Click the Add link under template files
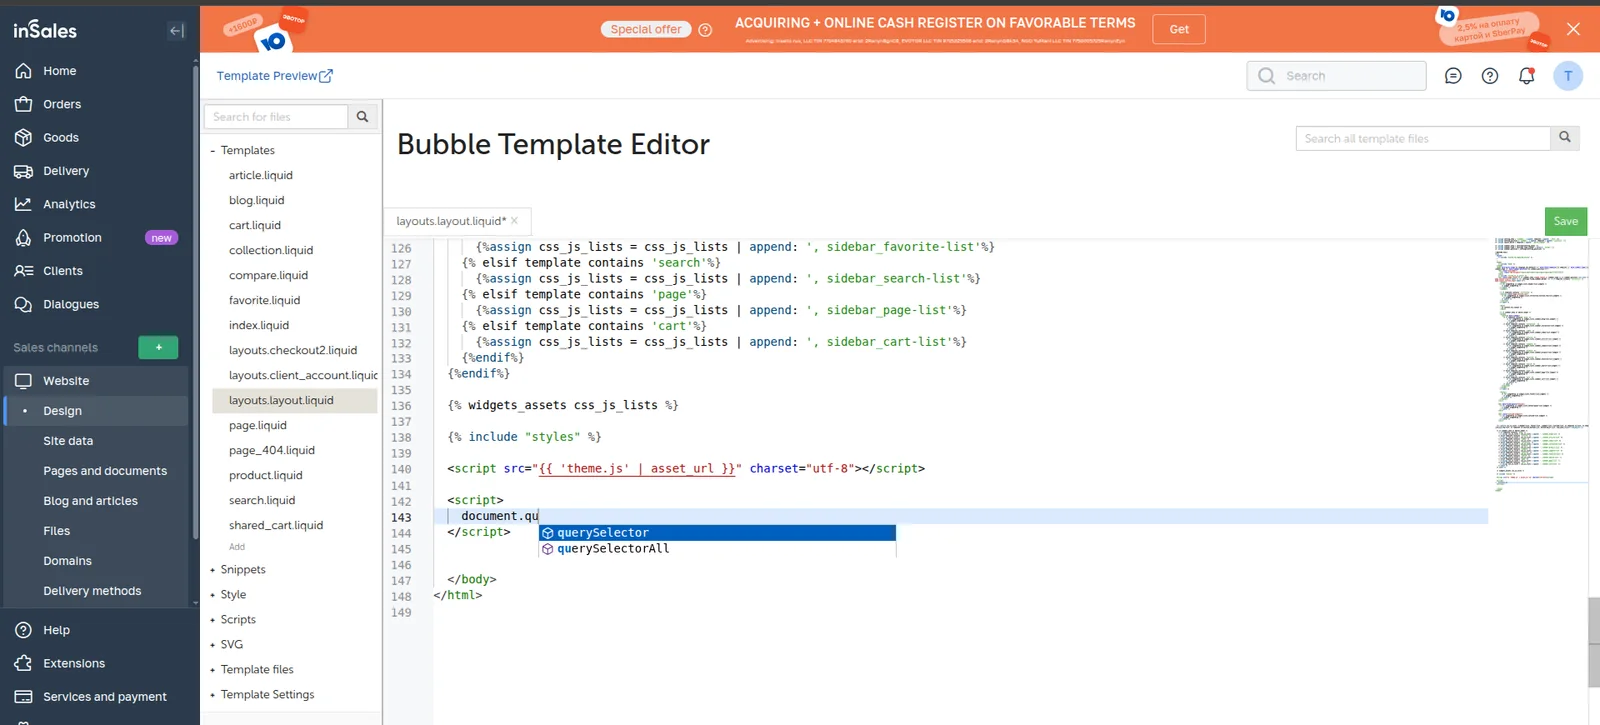 coord(237,547)
